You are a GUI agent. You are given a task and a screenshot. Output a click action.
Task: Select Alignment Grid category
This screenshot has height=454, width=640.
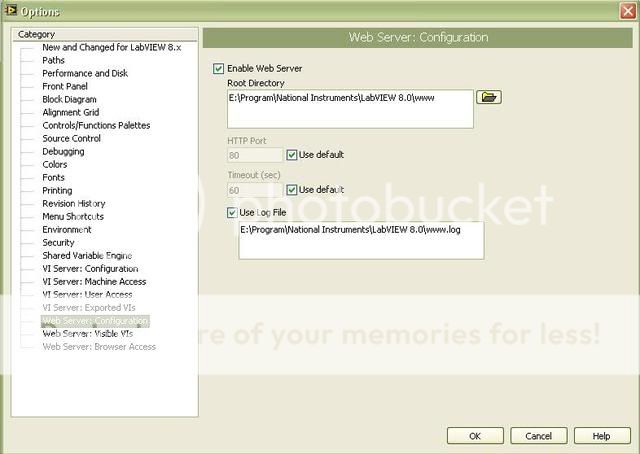[70, 113]
